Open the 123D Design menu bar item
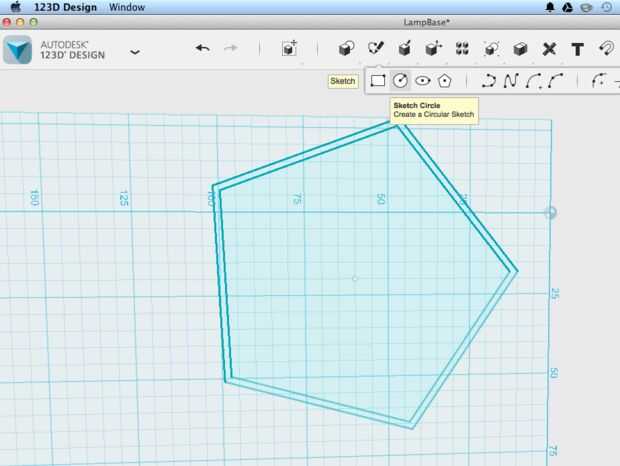This screenshot has width=620, height=466. tap(65, 7)
